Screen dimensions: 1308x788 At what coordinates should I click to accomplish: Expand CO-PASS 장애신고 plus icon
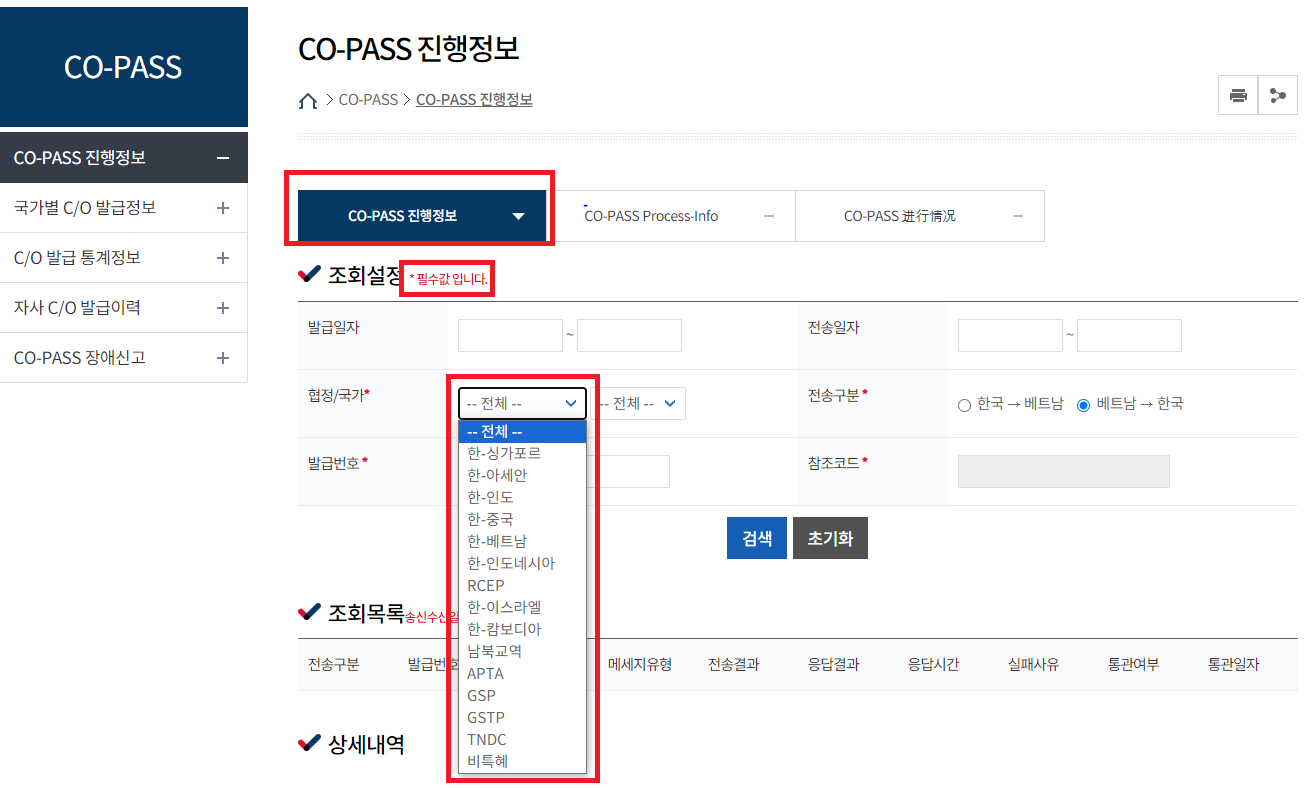click(223, 358)
